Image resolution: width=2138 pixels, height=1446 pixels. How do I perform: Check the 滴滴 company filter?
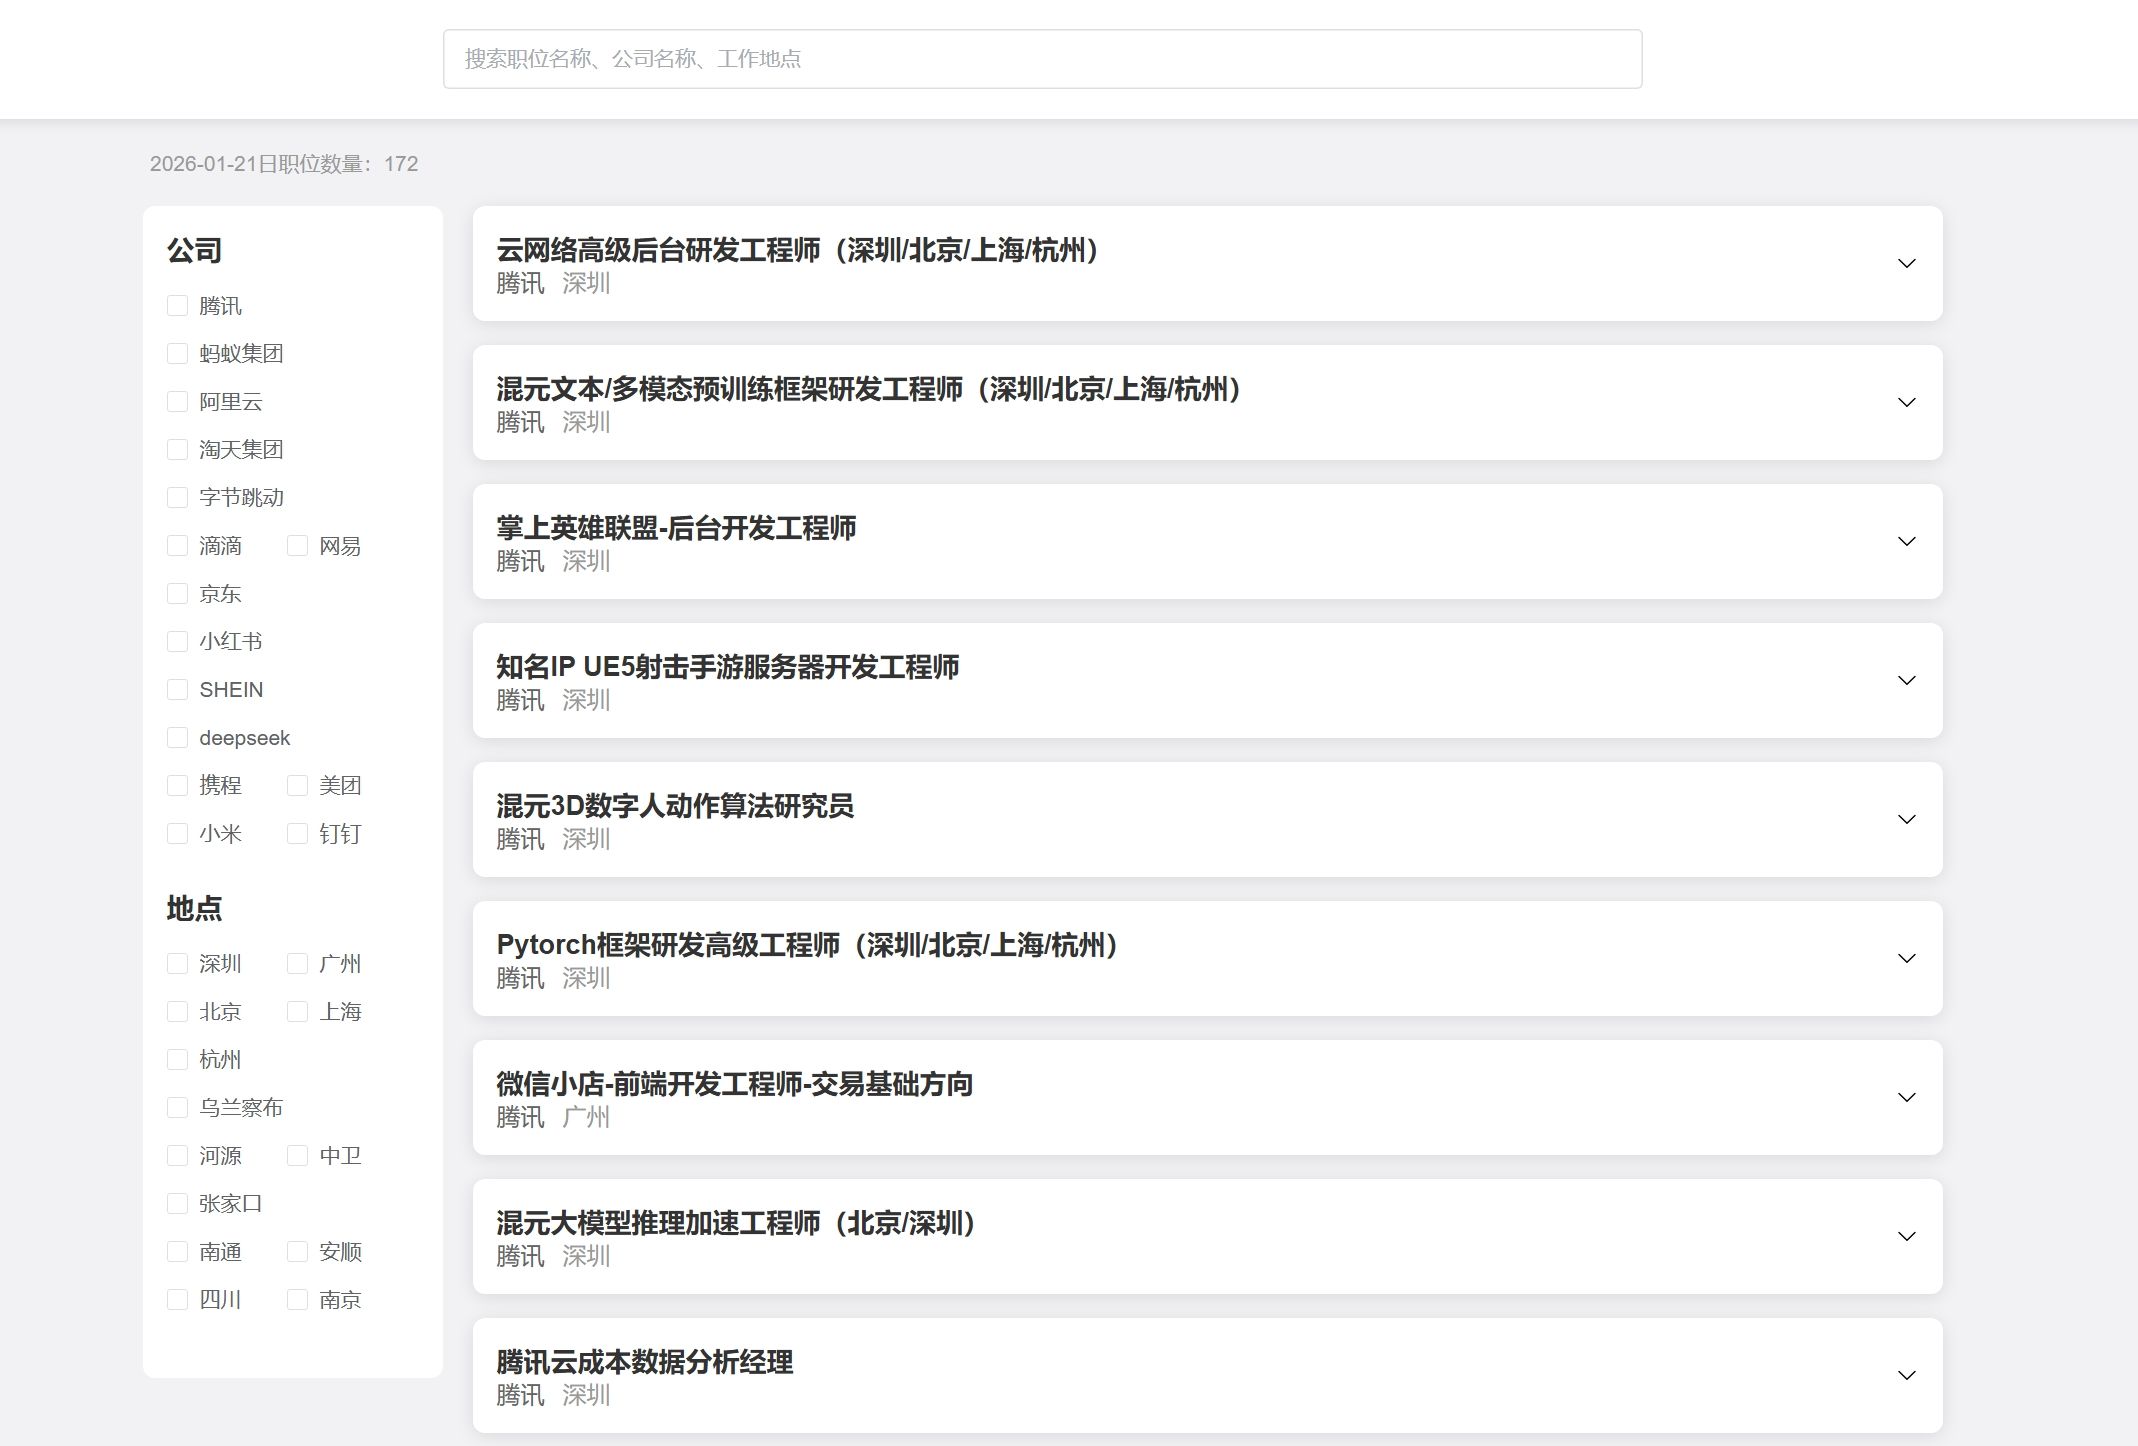[178, 546]
